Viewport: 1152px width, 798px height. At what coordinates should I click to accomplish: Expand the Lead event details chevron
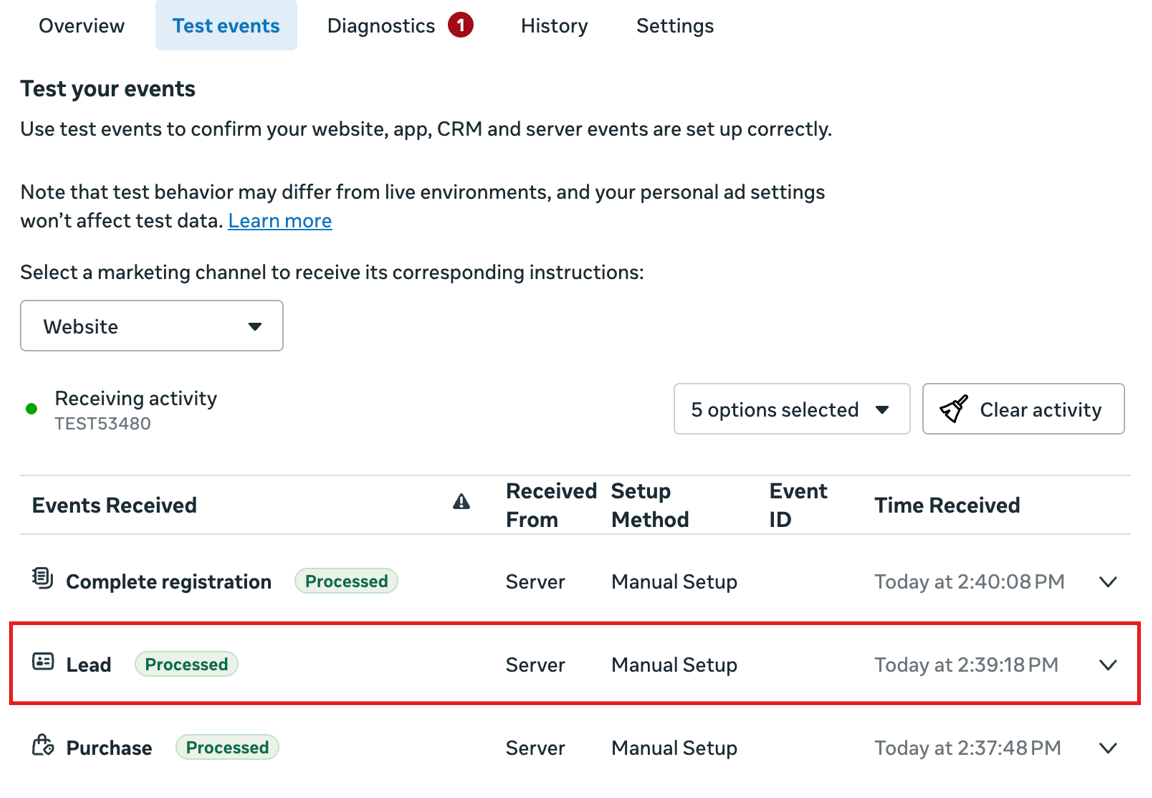(x=1108, y=665)
